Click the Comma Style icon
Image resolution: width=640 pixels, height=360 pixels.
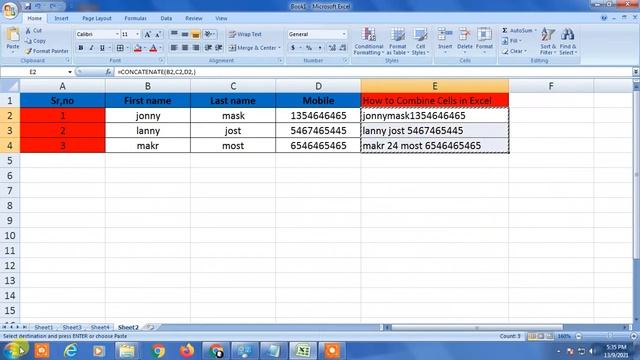tap(320, 48)
